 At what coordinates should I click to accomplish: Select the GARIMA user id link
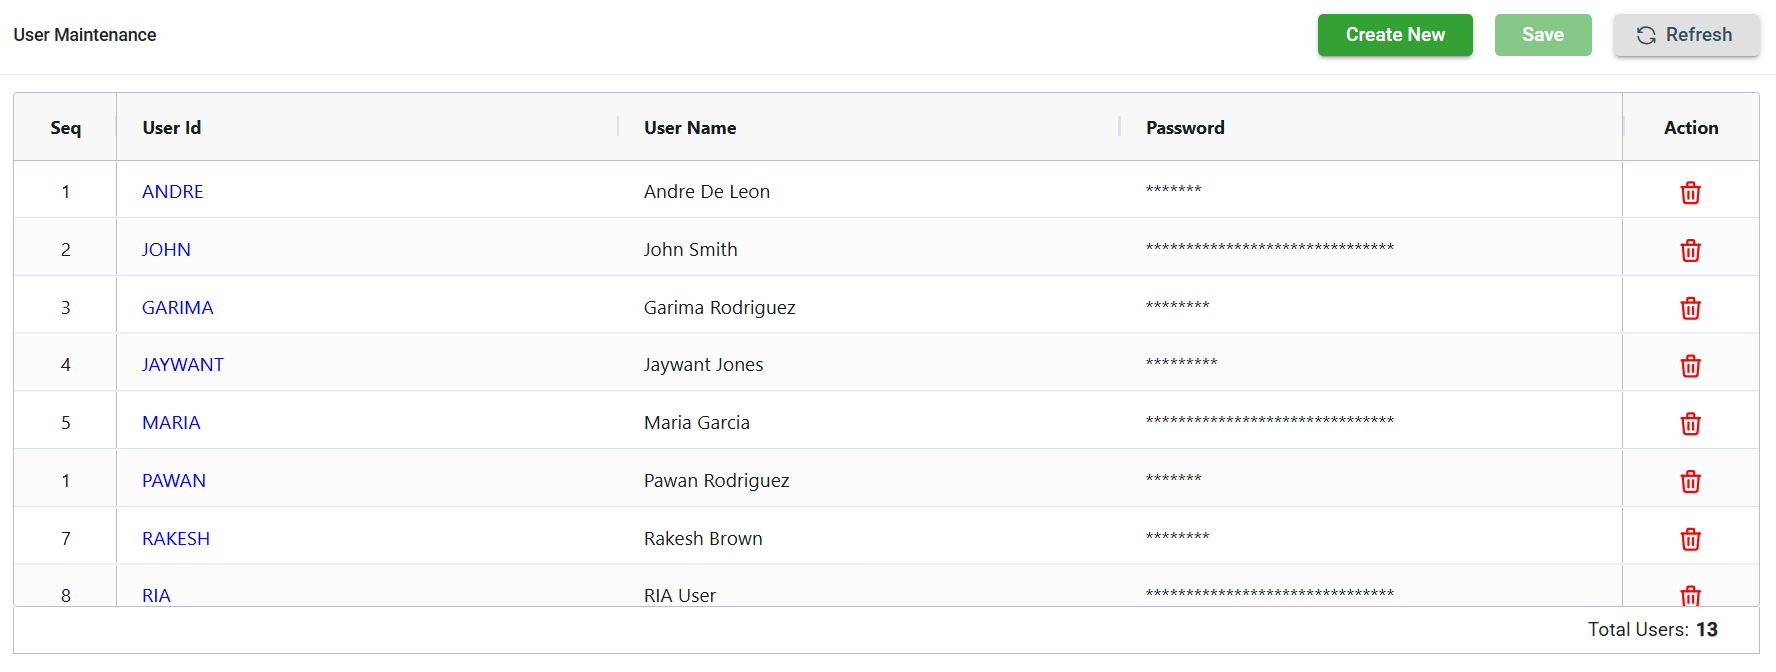point(177,308)
